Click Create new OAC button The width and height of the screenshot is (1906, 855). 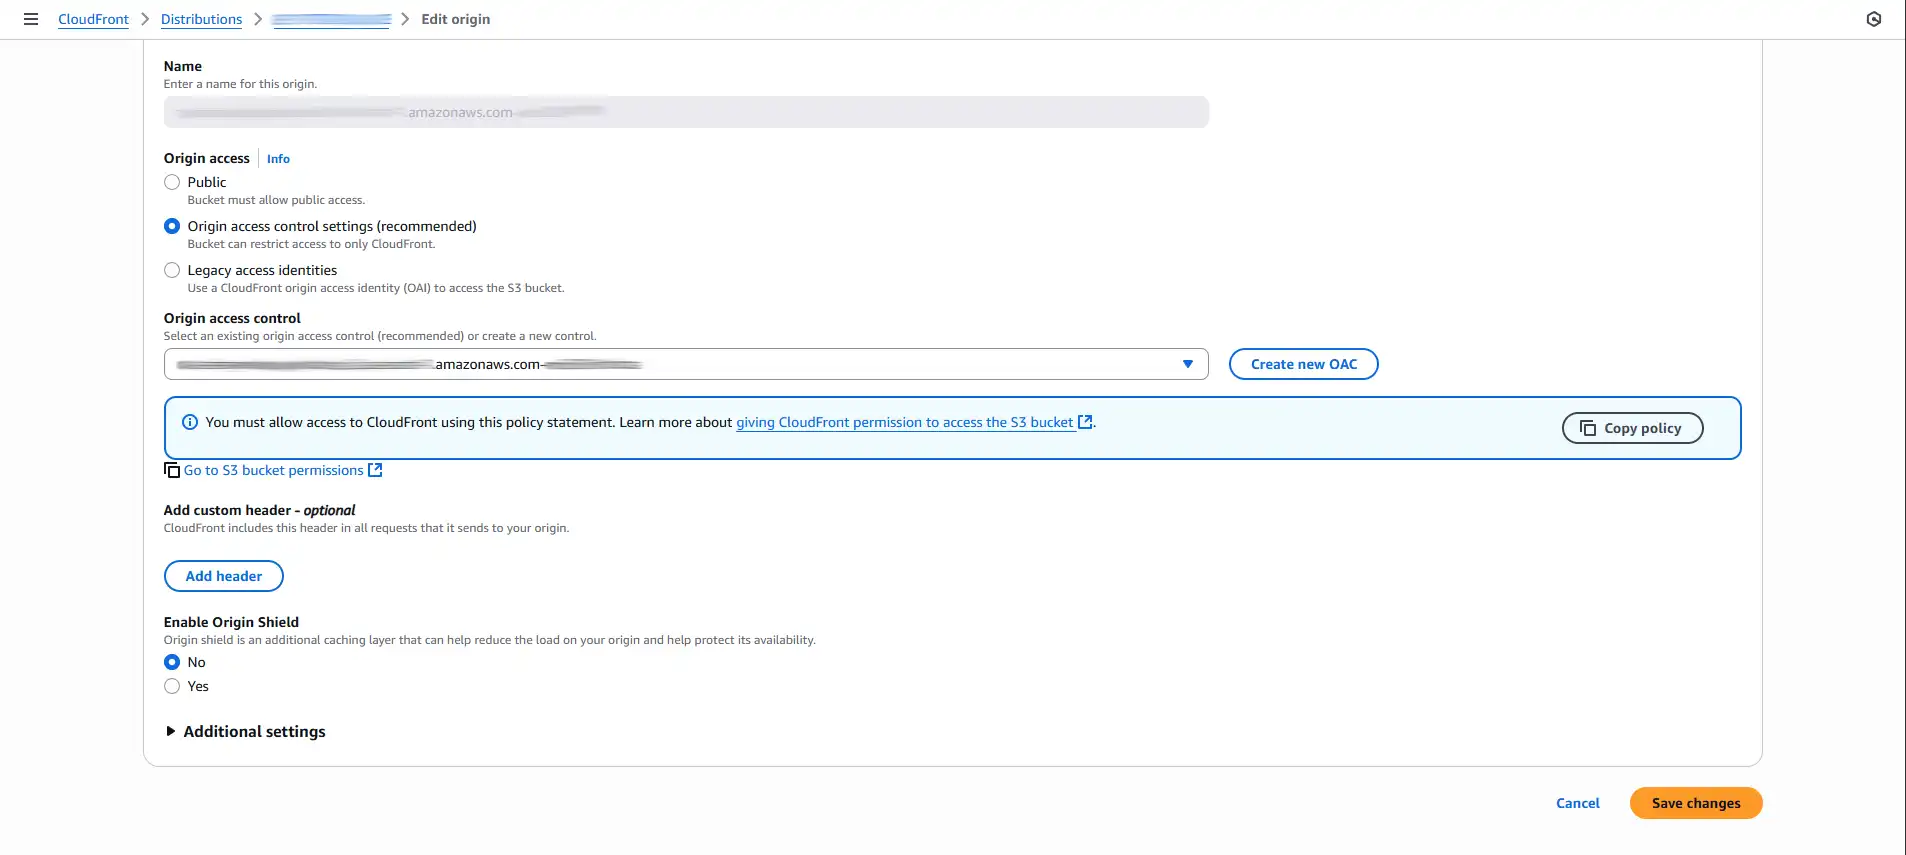click(1303, 364)
